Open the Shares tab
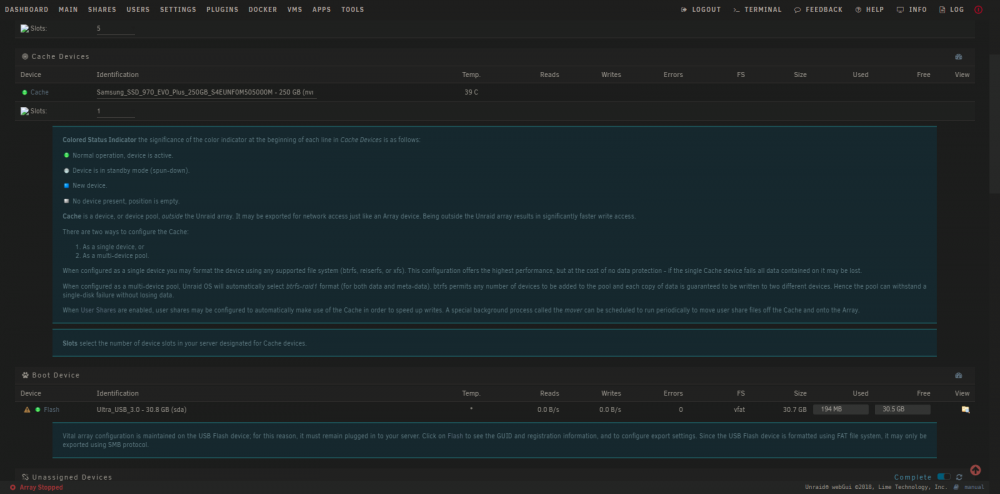 point(102,10)
